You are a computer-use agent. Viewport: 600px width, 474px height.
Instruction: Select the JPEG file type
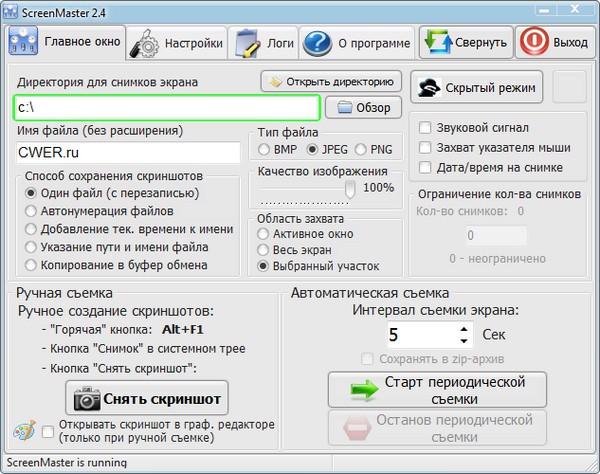pyautogui.click(x=312, y=150)
